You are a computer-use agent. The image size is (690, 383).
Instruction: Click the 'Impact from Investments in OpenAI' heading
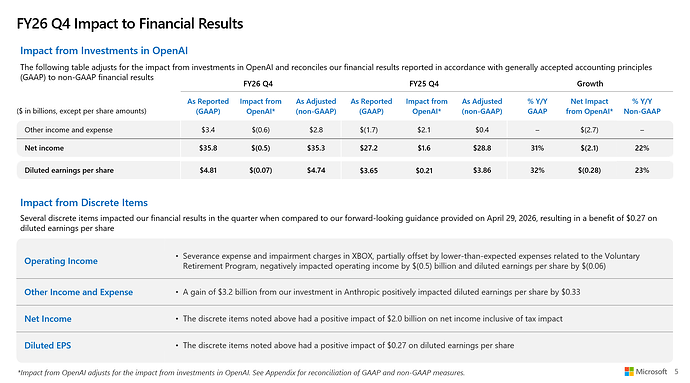click(104, 51)
